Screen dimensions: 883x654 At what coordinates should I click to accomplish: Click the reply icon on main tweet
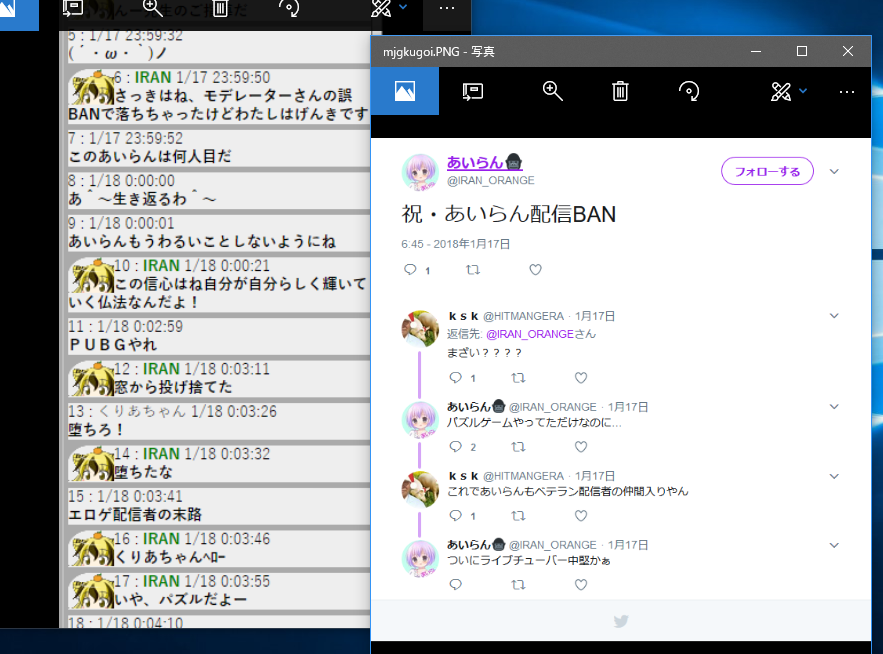410,270
